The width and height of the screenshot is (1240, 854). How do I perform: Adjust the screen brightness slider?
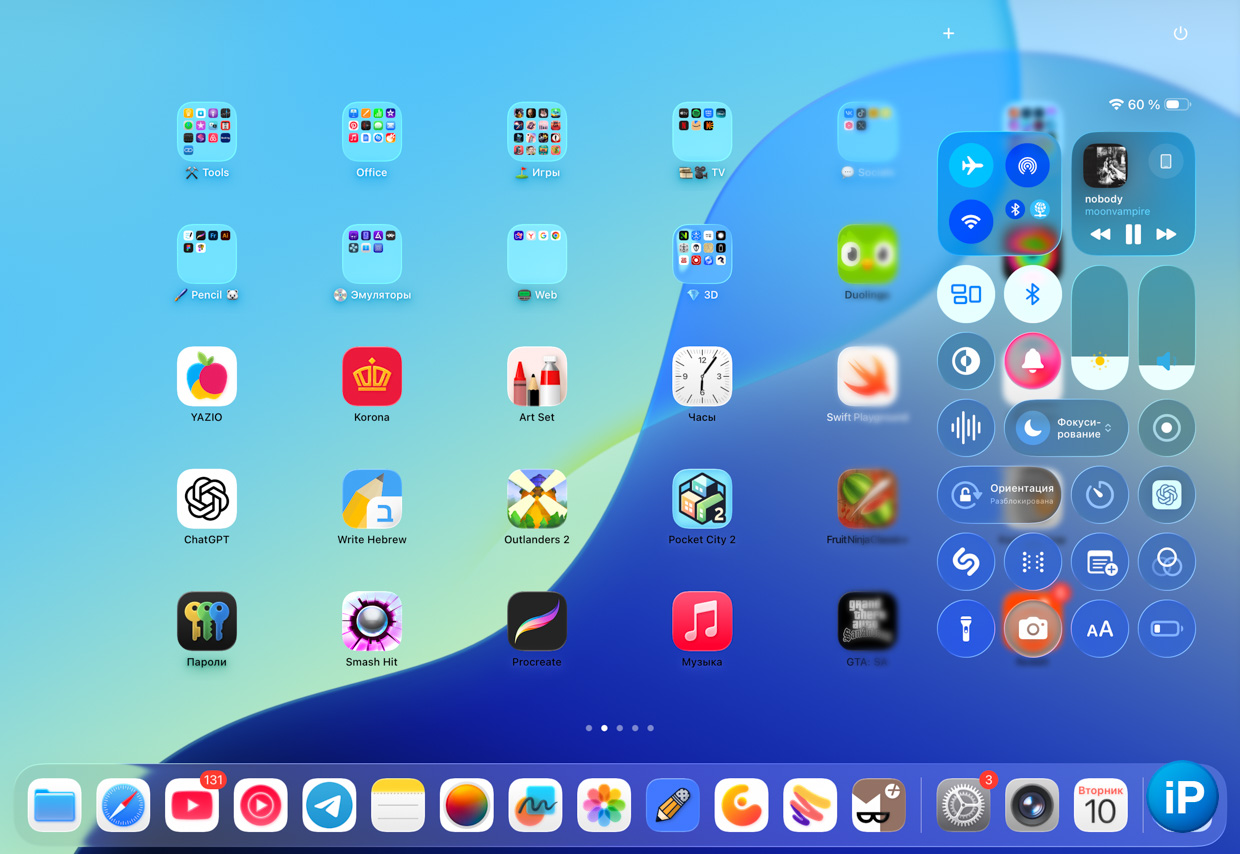pos(1100,328)
